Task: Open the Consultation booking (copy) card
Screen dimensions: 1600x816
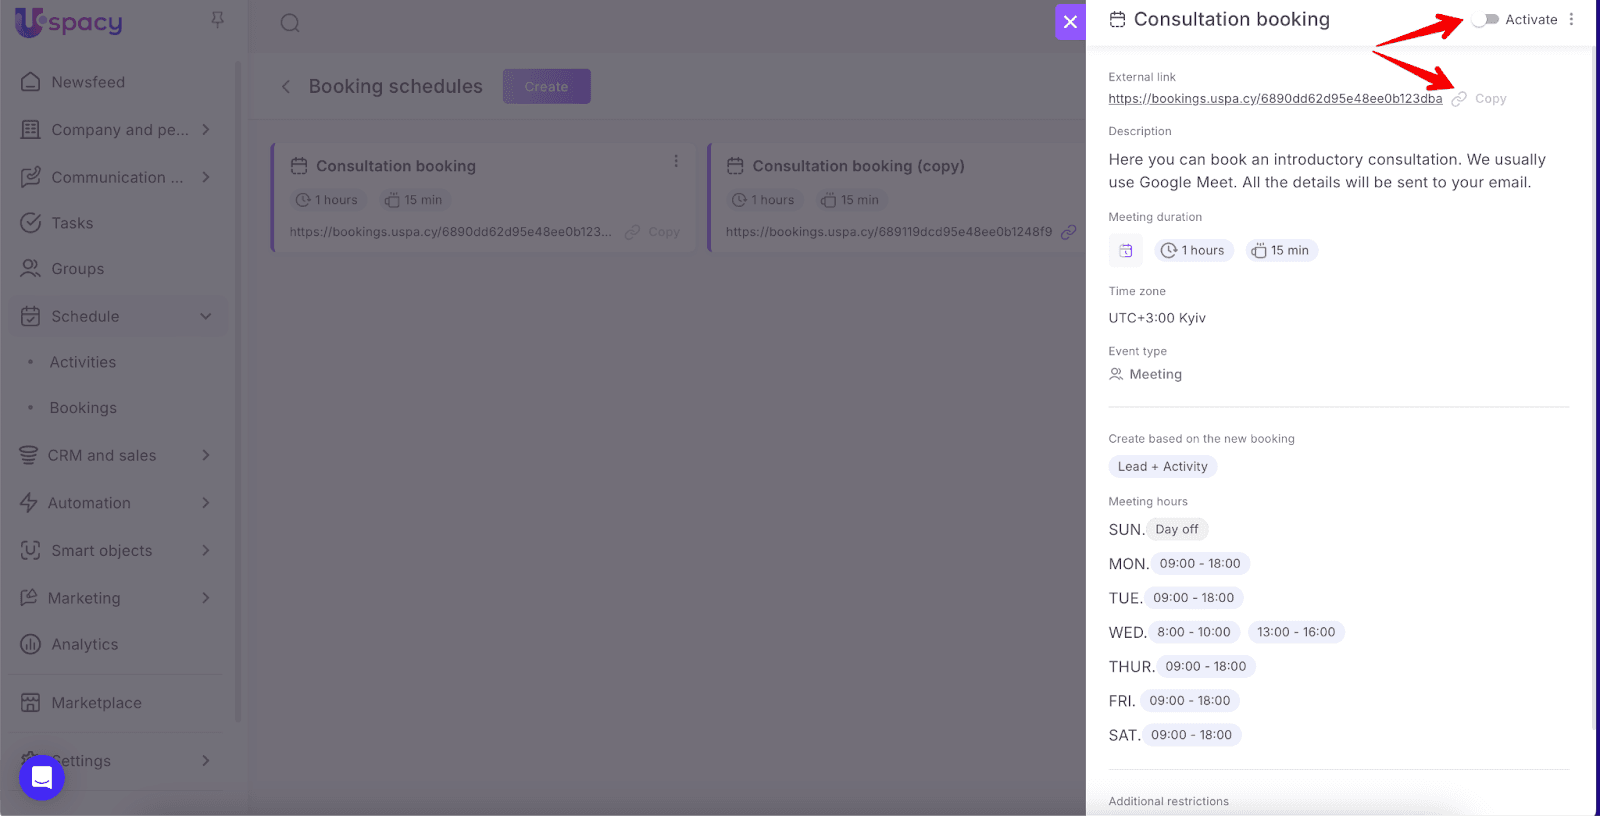Action: pyautogui.click(x=858, y=166)
